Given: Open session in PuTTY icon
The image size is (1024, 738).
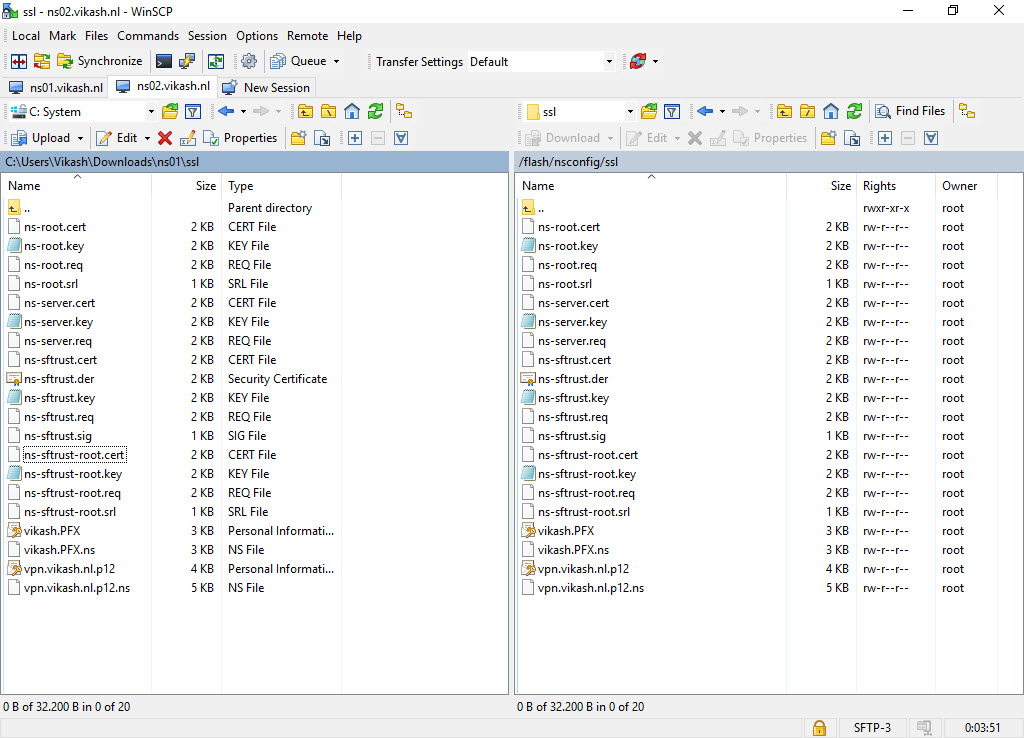Looking at the screenshot, I should pyautogui.click(x=187, y=61).
